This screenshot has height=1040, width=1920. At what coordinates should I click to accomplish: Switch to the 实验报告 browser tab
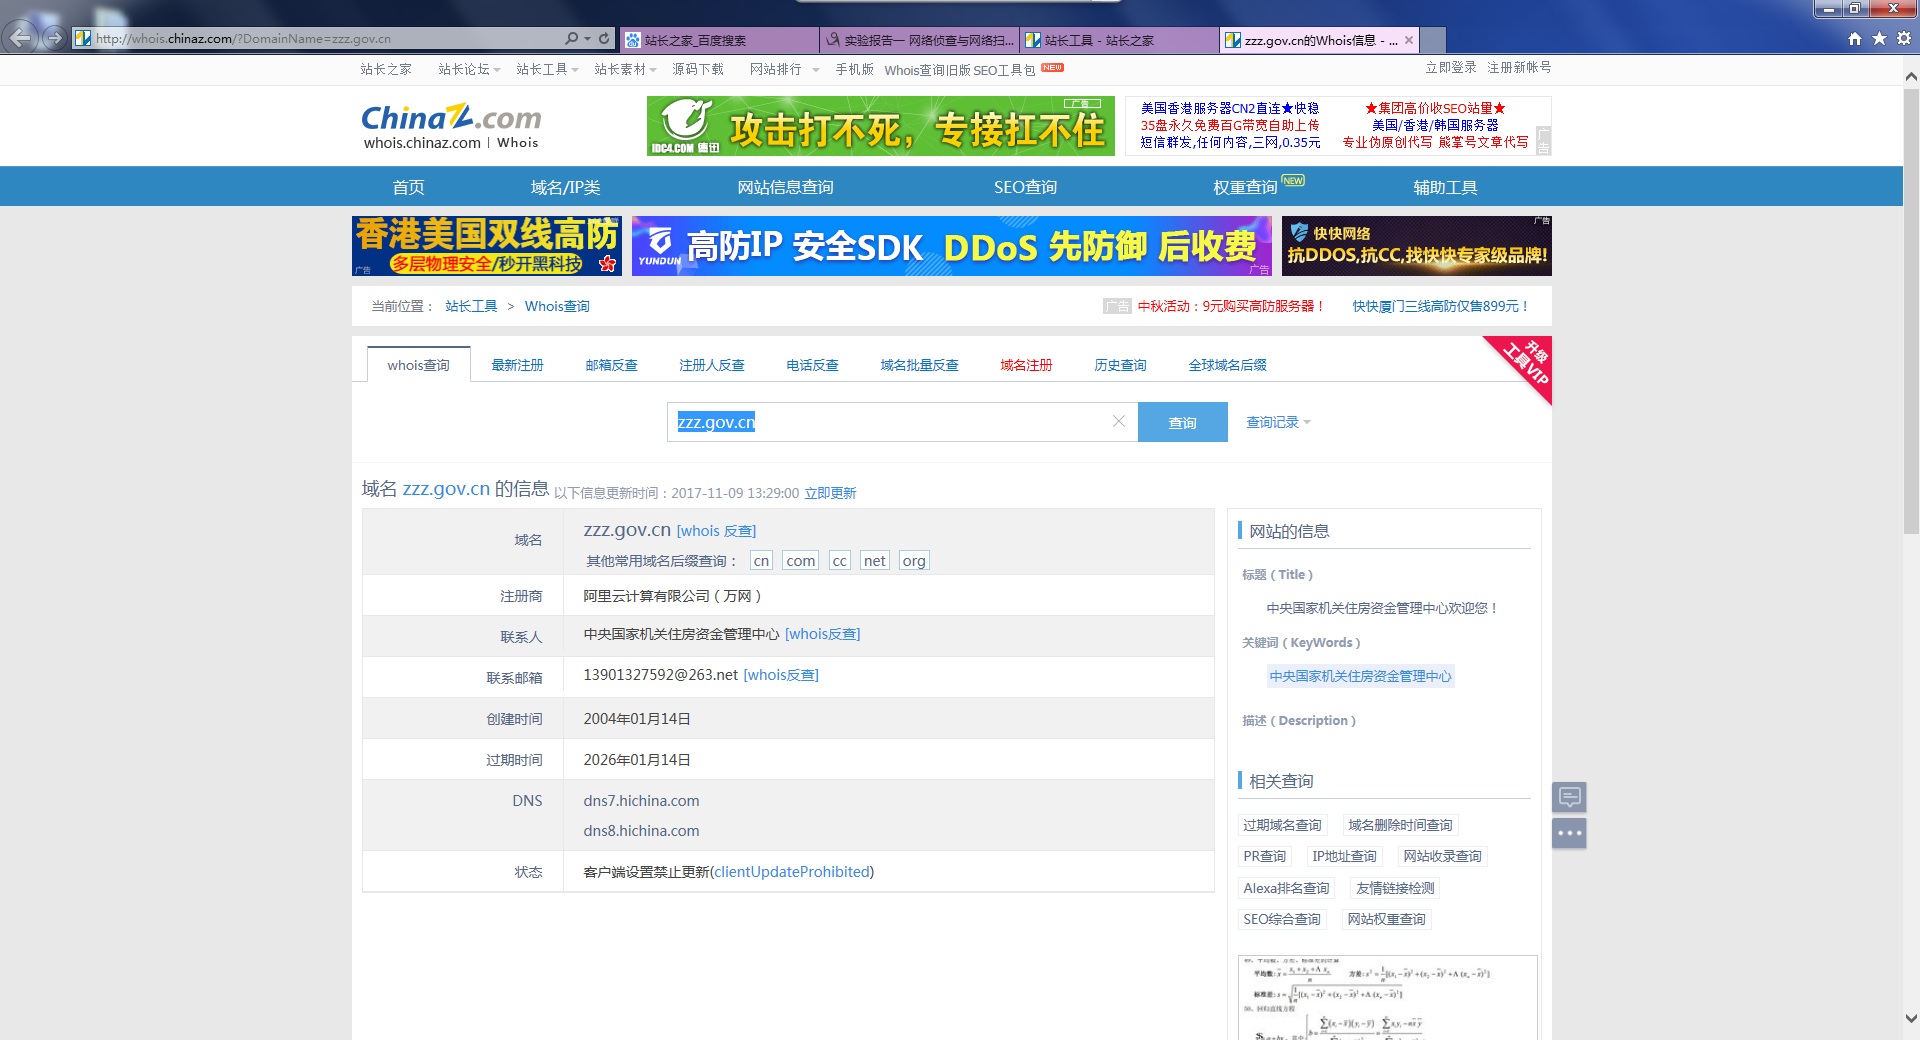(x=919, y=40)
